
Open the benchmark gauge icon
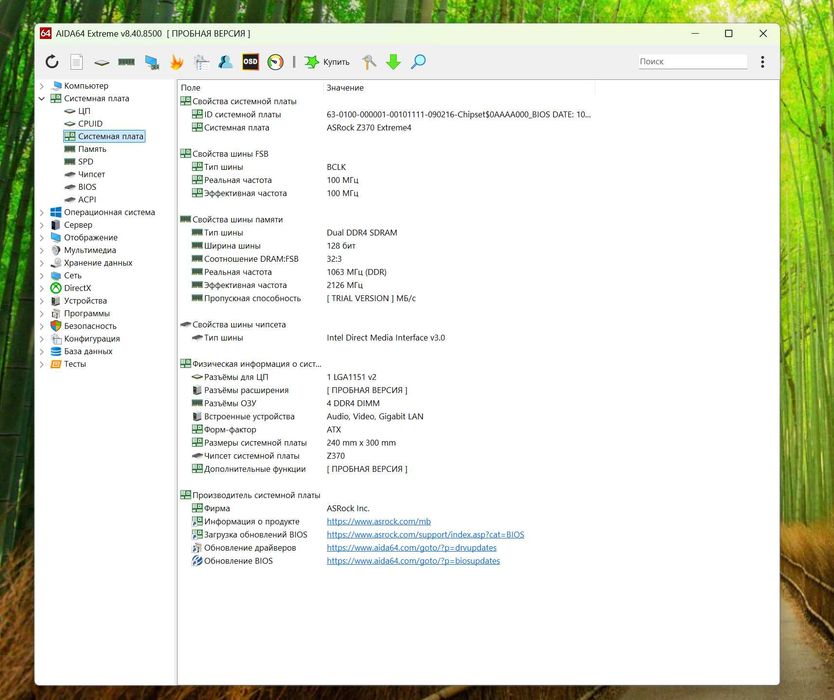point(276,62)
